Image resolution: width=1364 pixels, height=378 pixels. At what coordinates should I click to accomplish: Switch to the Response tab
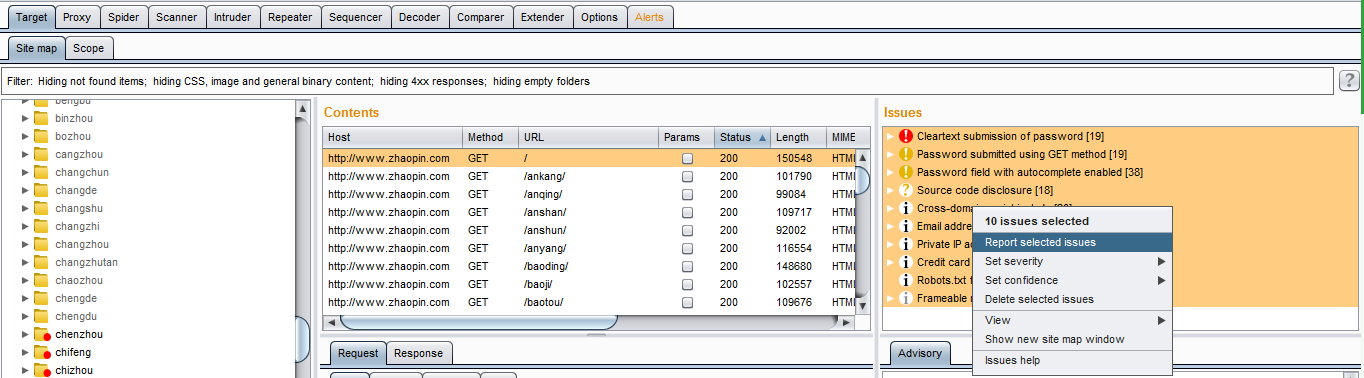418,353
